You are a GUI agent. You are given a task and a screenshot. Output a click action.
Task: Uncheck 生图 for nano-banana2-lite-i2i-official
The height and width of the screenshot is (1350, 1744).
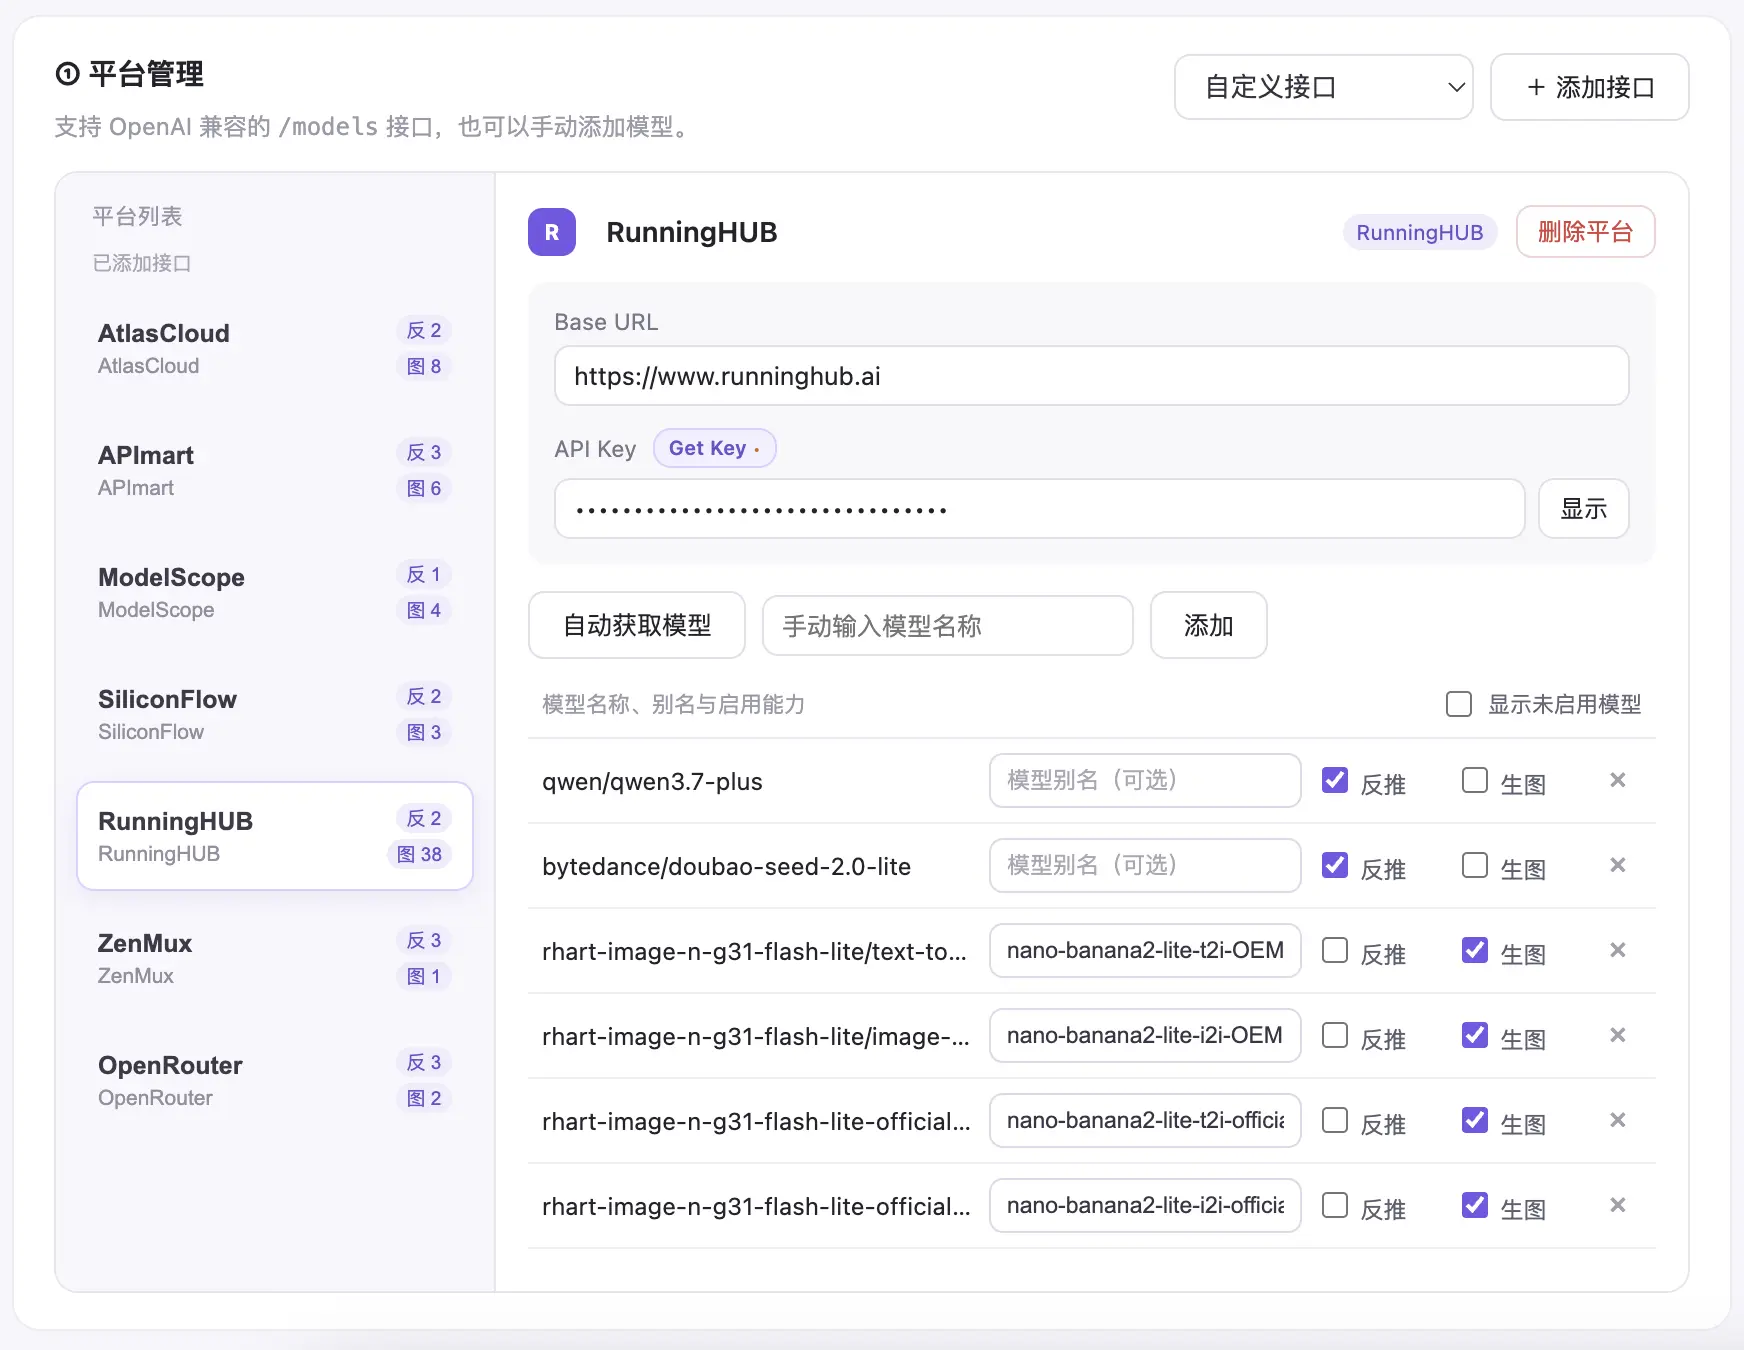click(1475, 1205)
